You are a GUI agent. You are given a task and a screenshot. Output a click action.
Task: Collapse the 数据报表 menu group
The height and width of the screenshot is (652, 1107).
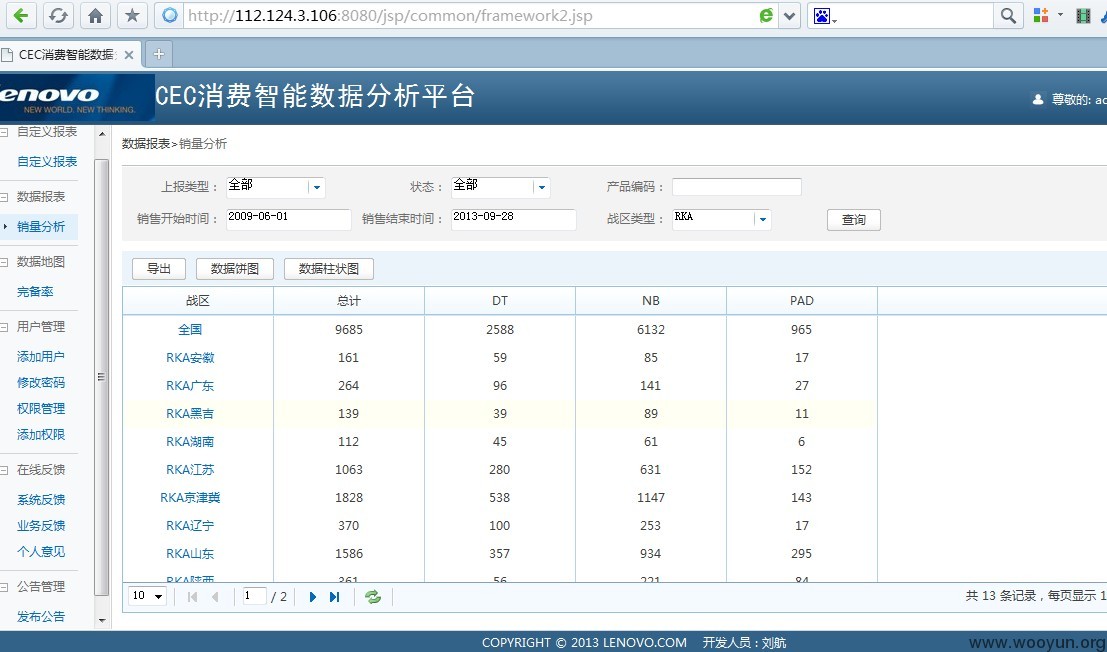coord(4,197)
